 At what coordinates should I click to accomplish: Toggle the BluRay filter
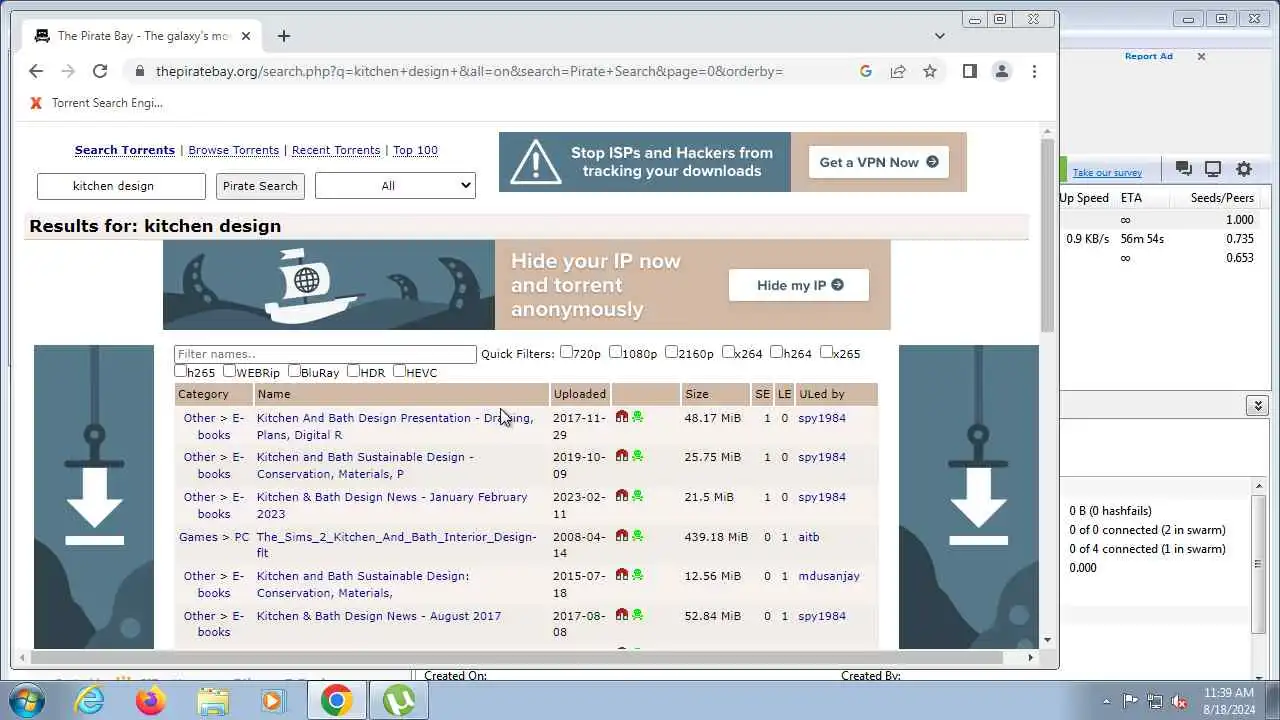(295, 371)
